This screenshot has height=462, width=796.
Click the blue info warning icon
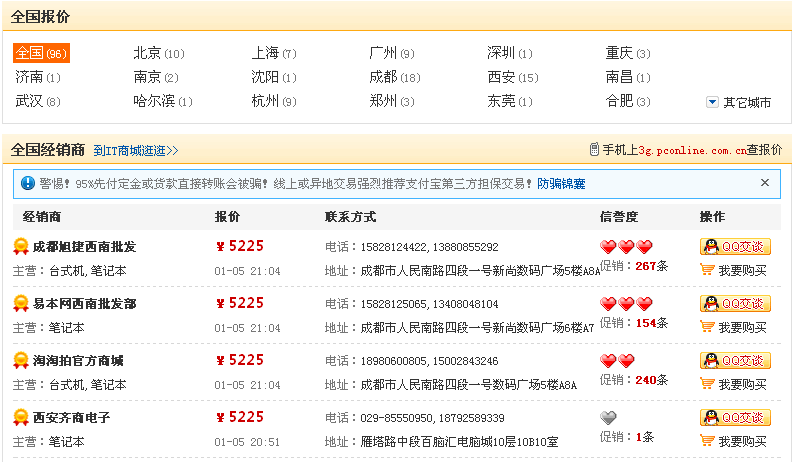[27, 183]
